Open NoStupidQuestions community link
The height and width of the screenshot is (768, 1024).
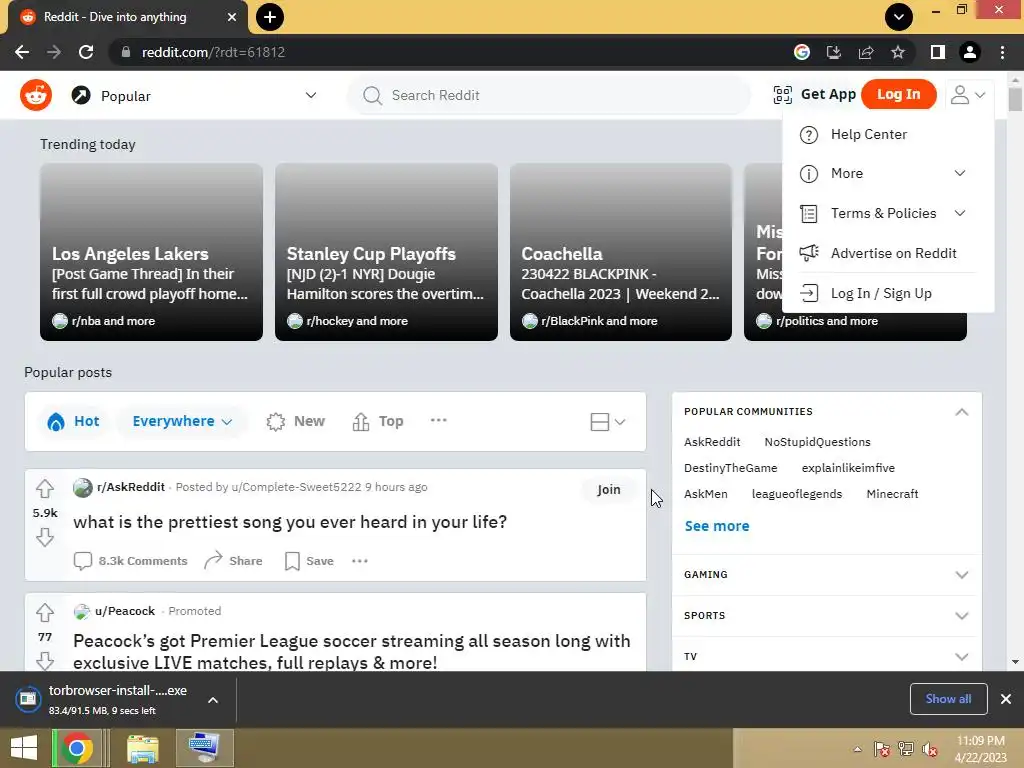(x=817, y=442)
